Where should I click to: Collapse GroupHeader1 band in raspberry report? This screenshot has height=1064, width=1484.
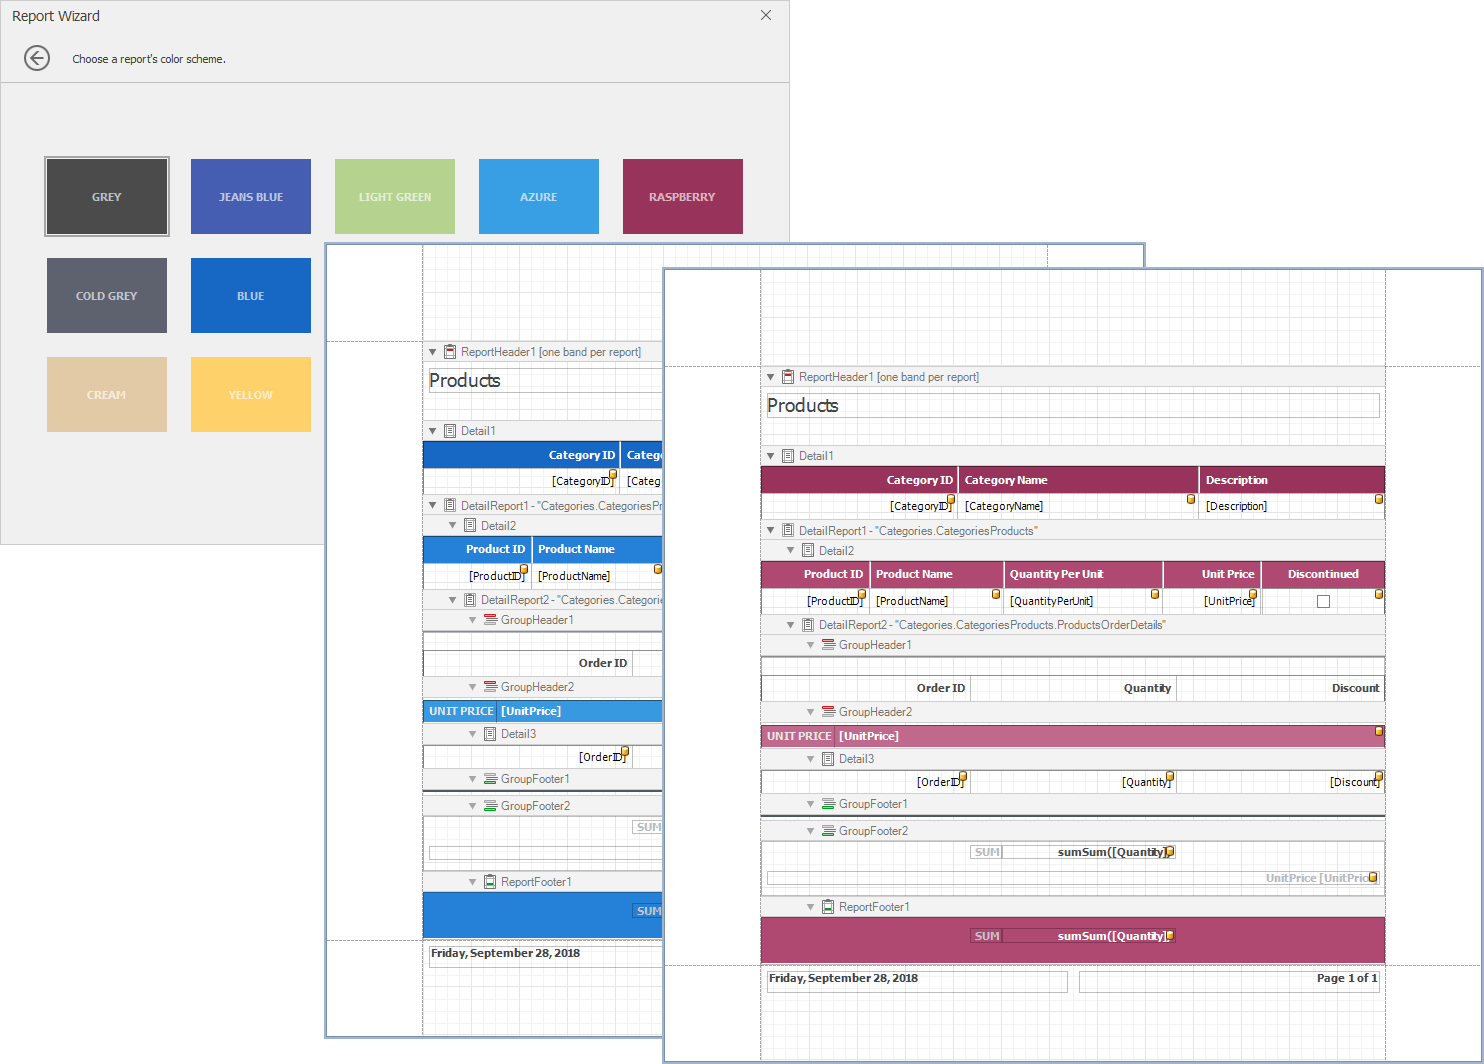coord(811,645)
